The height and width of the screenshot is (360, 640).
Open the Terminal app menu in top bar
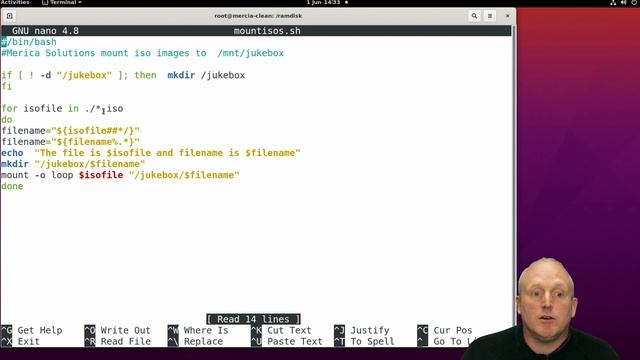[x=62, y=2]
